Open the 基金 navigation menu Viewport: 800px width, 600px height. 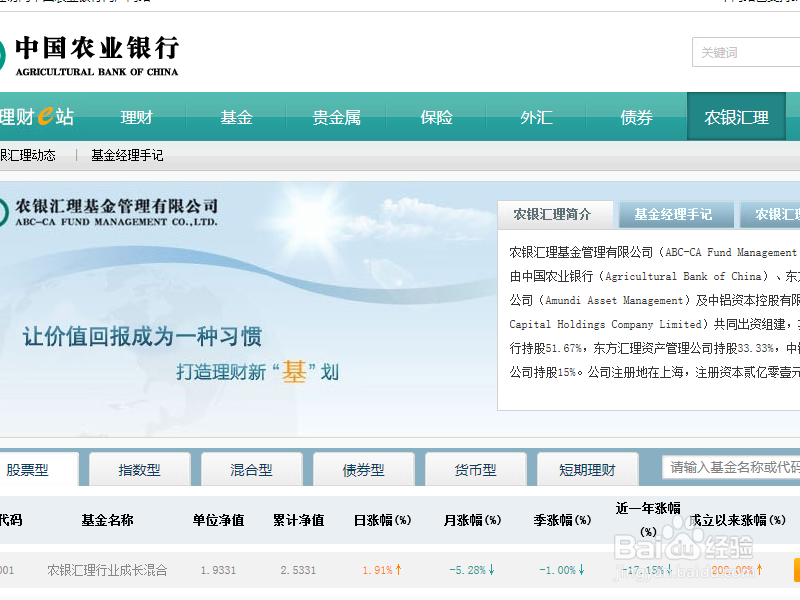[236, 117]
